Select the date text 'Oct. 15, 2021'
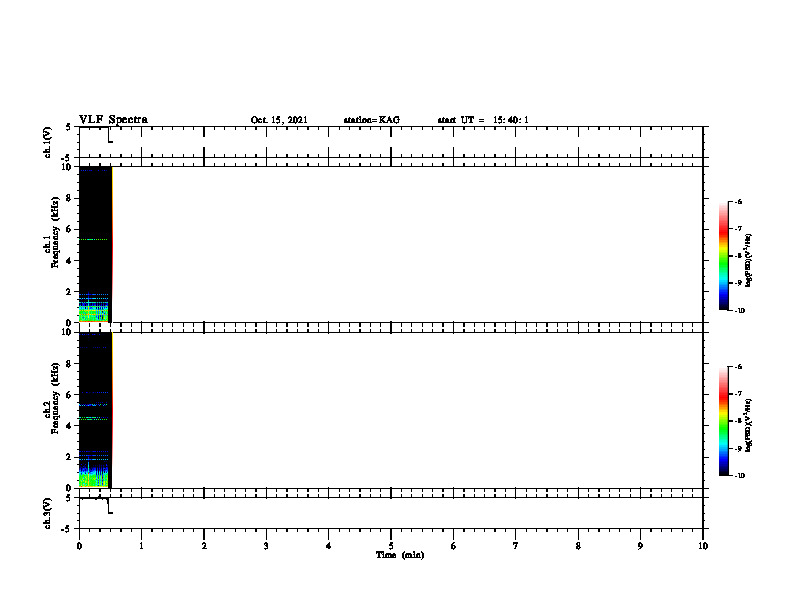The image size is (792, 612). 279,120
